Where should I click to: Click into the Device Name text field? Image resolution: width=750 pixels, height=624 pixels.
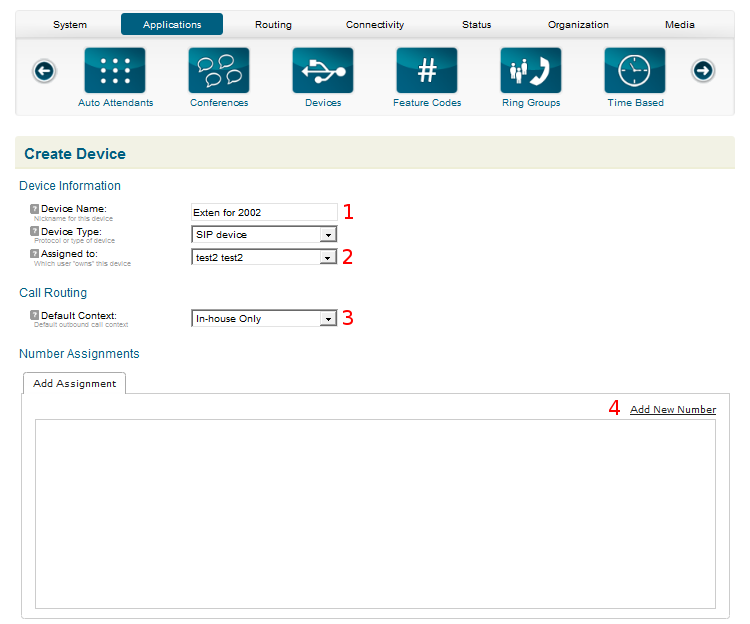pos(264,212)
